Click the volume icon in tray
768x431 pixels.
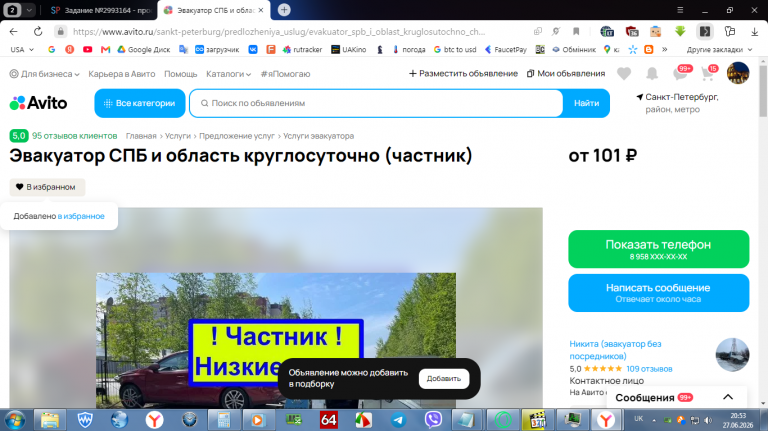(708, 420)
